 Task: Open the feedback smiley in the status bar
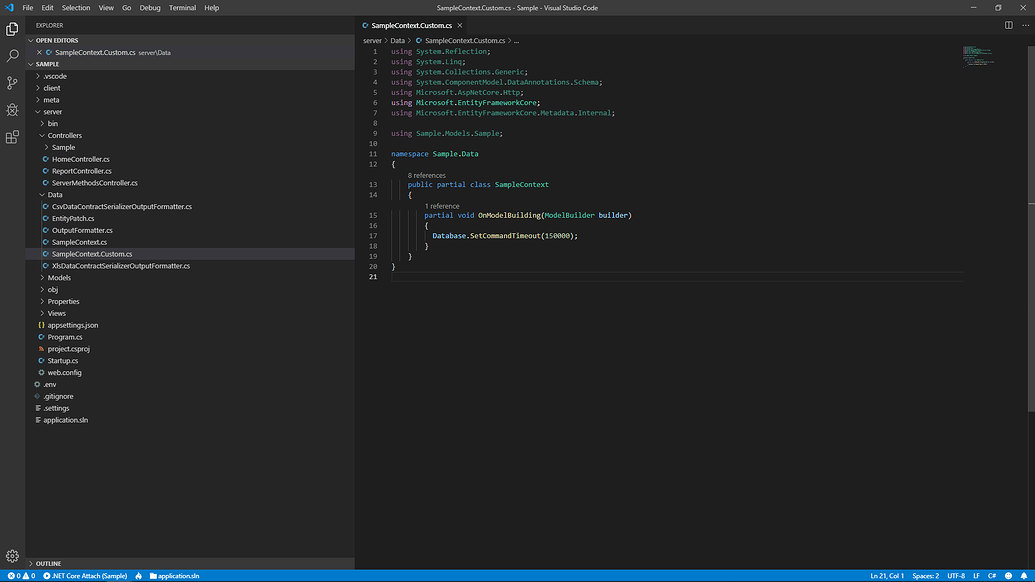pos(1010,575)
